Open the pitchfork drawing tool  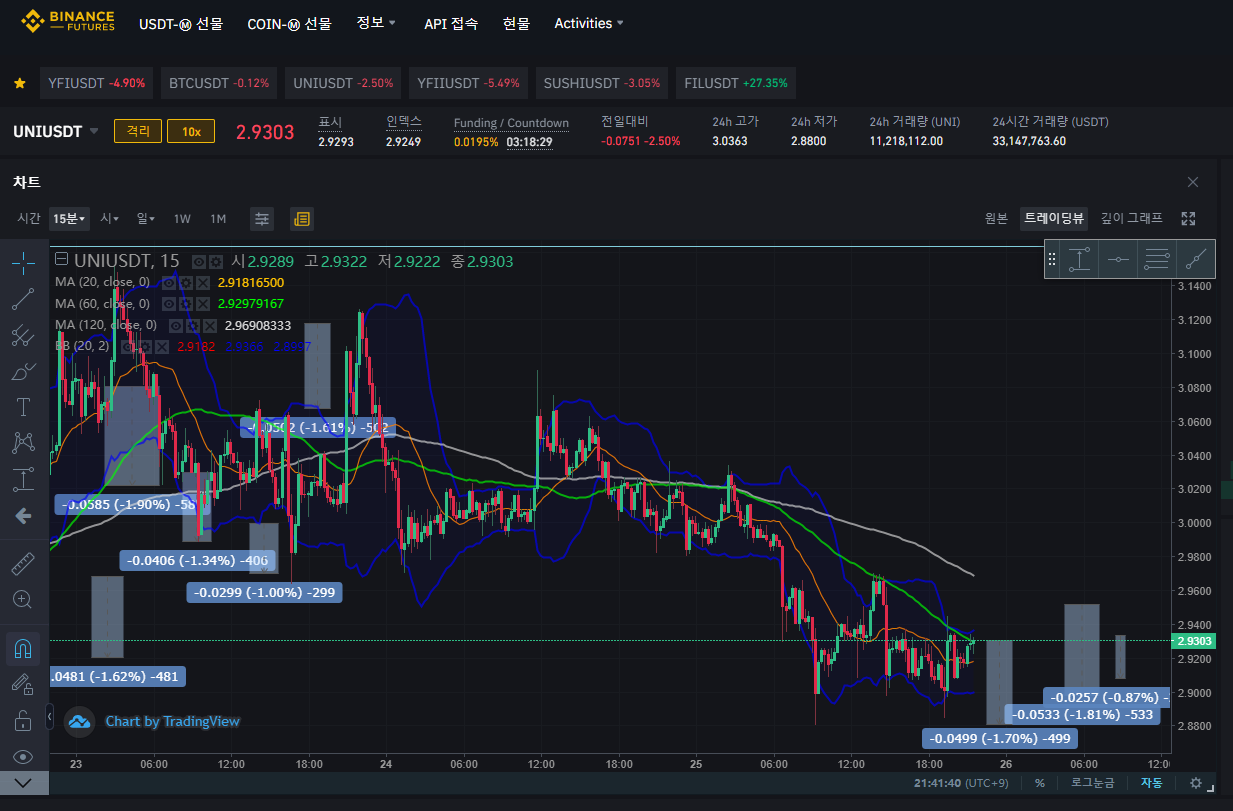point(23,335)
